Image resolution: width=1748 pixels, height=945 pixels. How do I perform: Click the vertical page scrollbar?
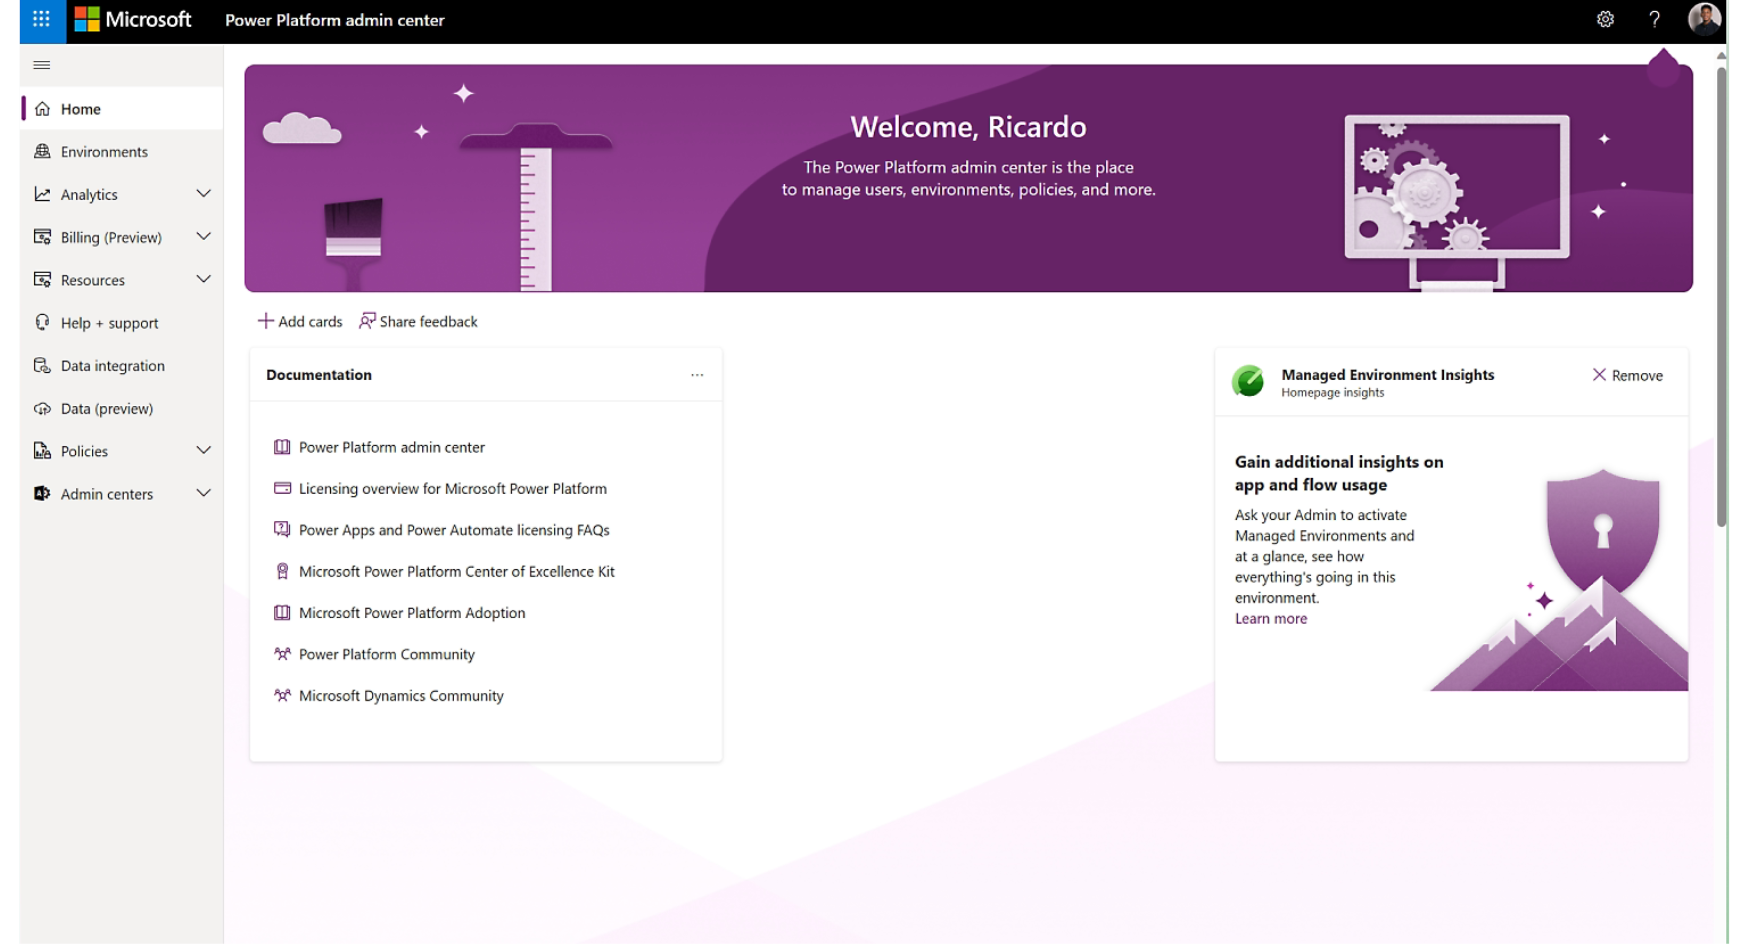(1721, 296)
